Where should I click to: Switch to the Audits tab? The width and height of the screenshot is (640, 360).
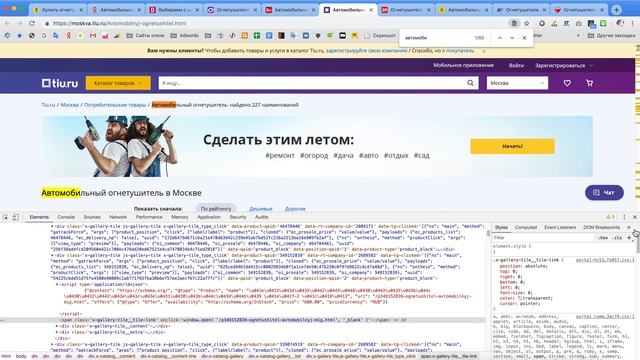coord(262,217)
